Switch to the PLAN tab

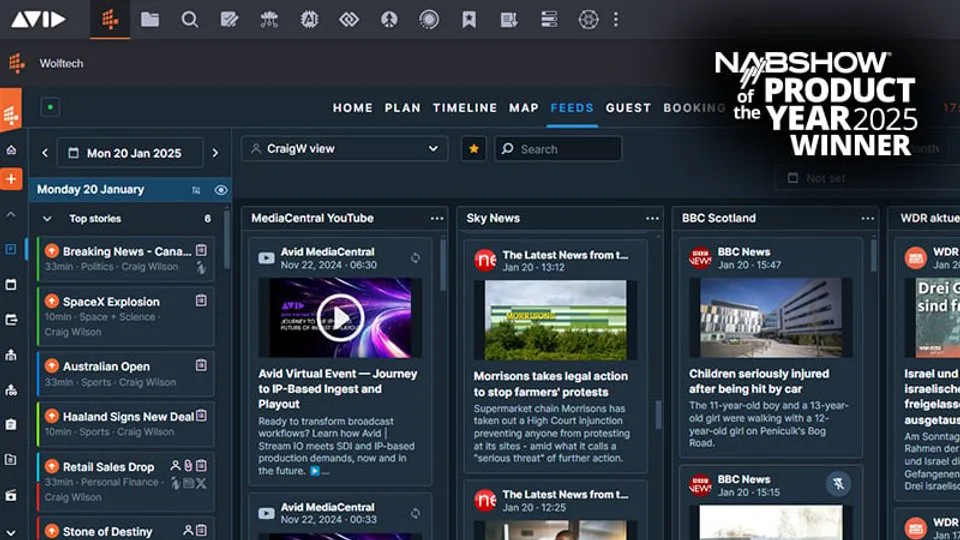pyautogui.click(x=403, y=108)
